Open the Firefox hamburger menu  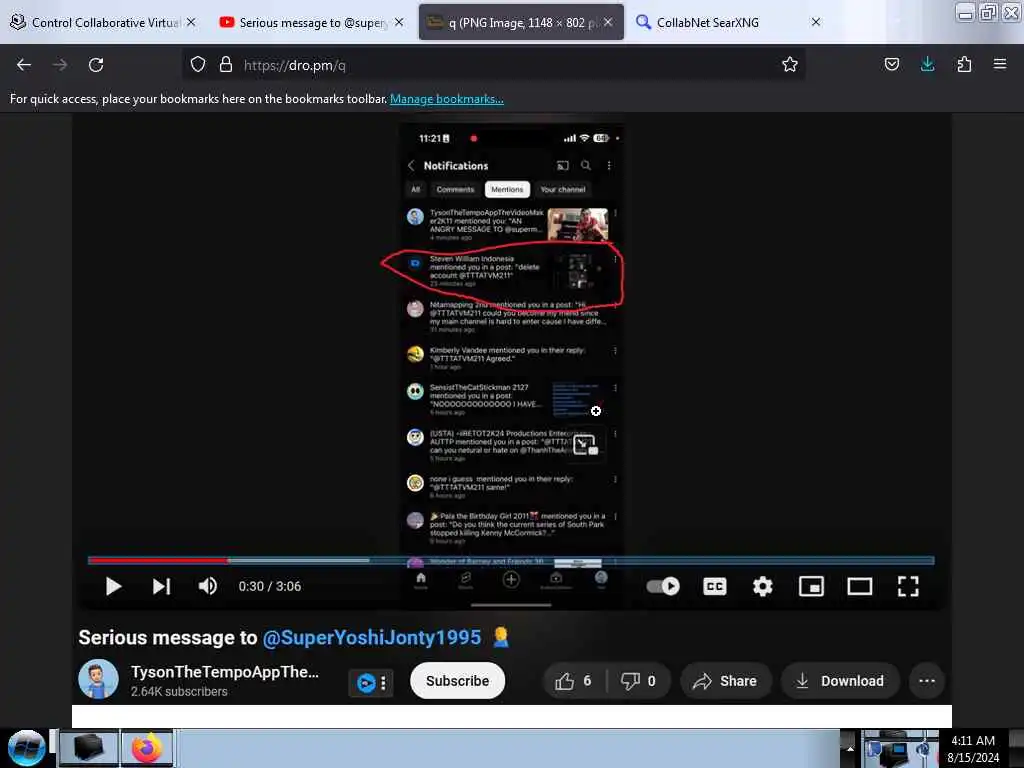999,65
